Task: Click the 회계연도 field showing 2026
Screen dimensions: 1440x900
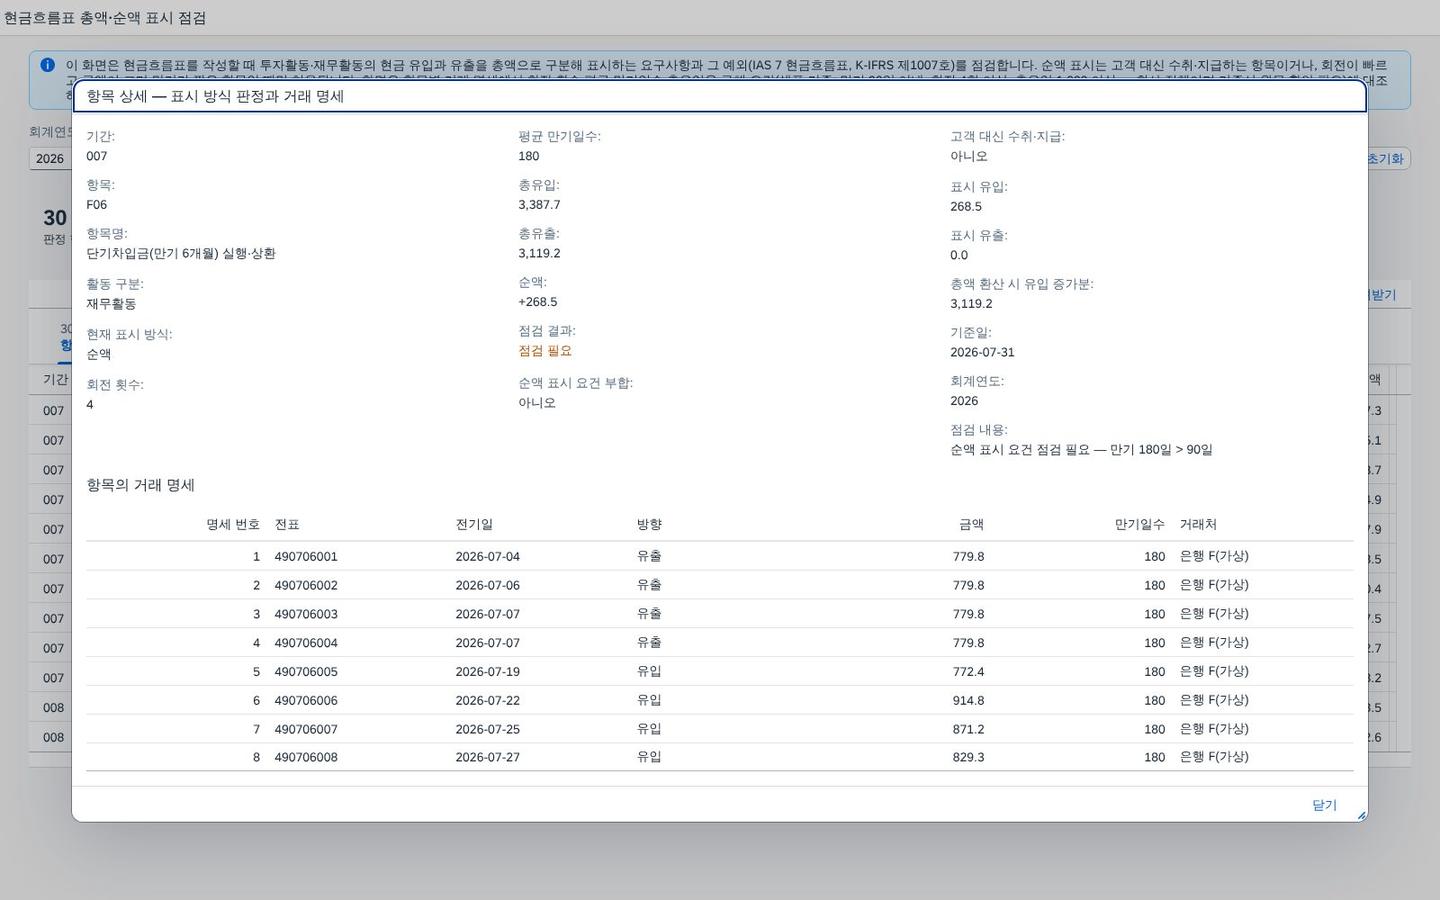Action: click(50, 159)
